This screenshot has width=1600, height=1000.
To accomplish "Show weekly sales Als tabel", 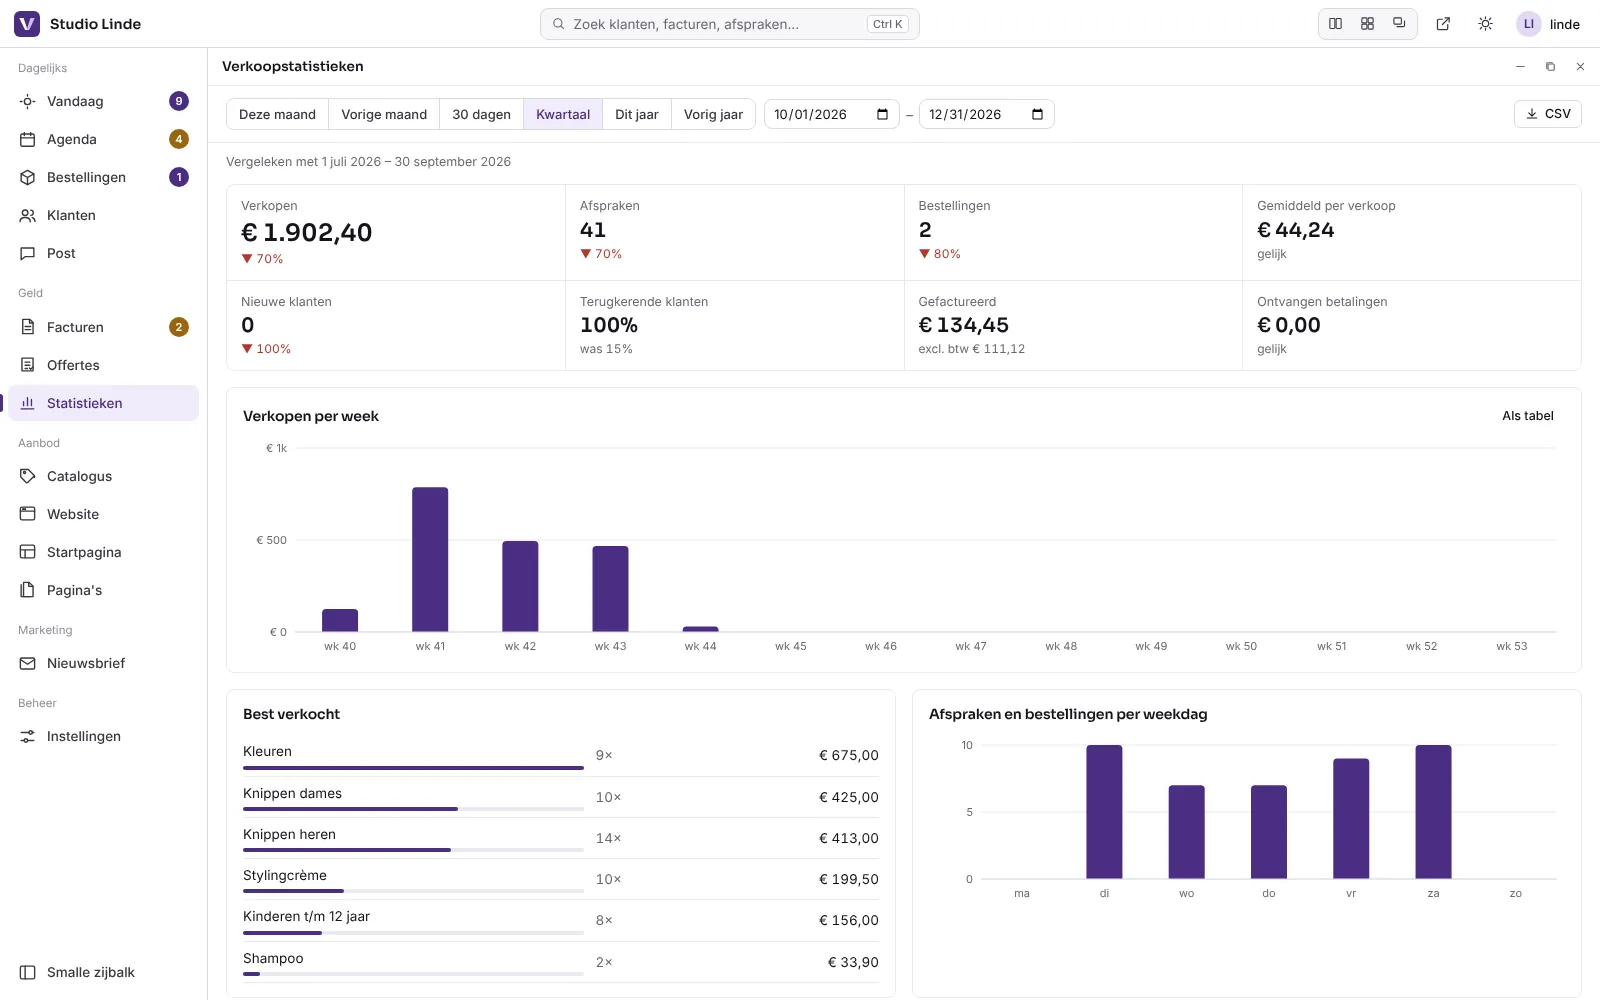I will tap(1528, 416).
